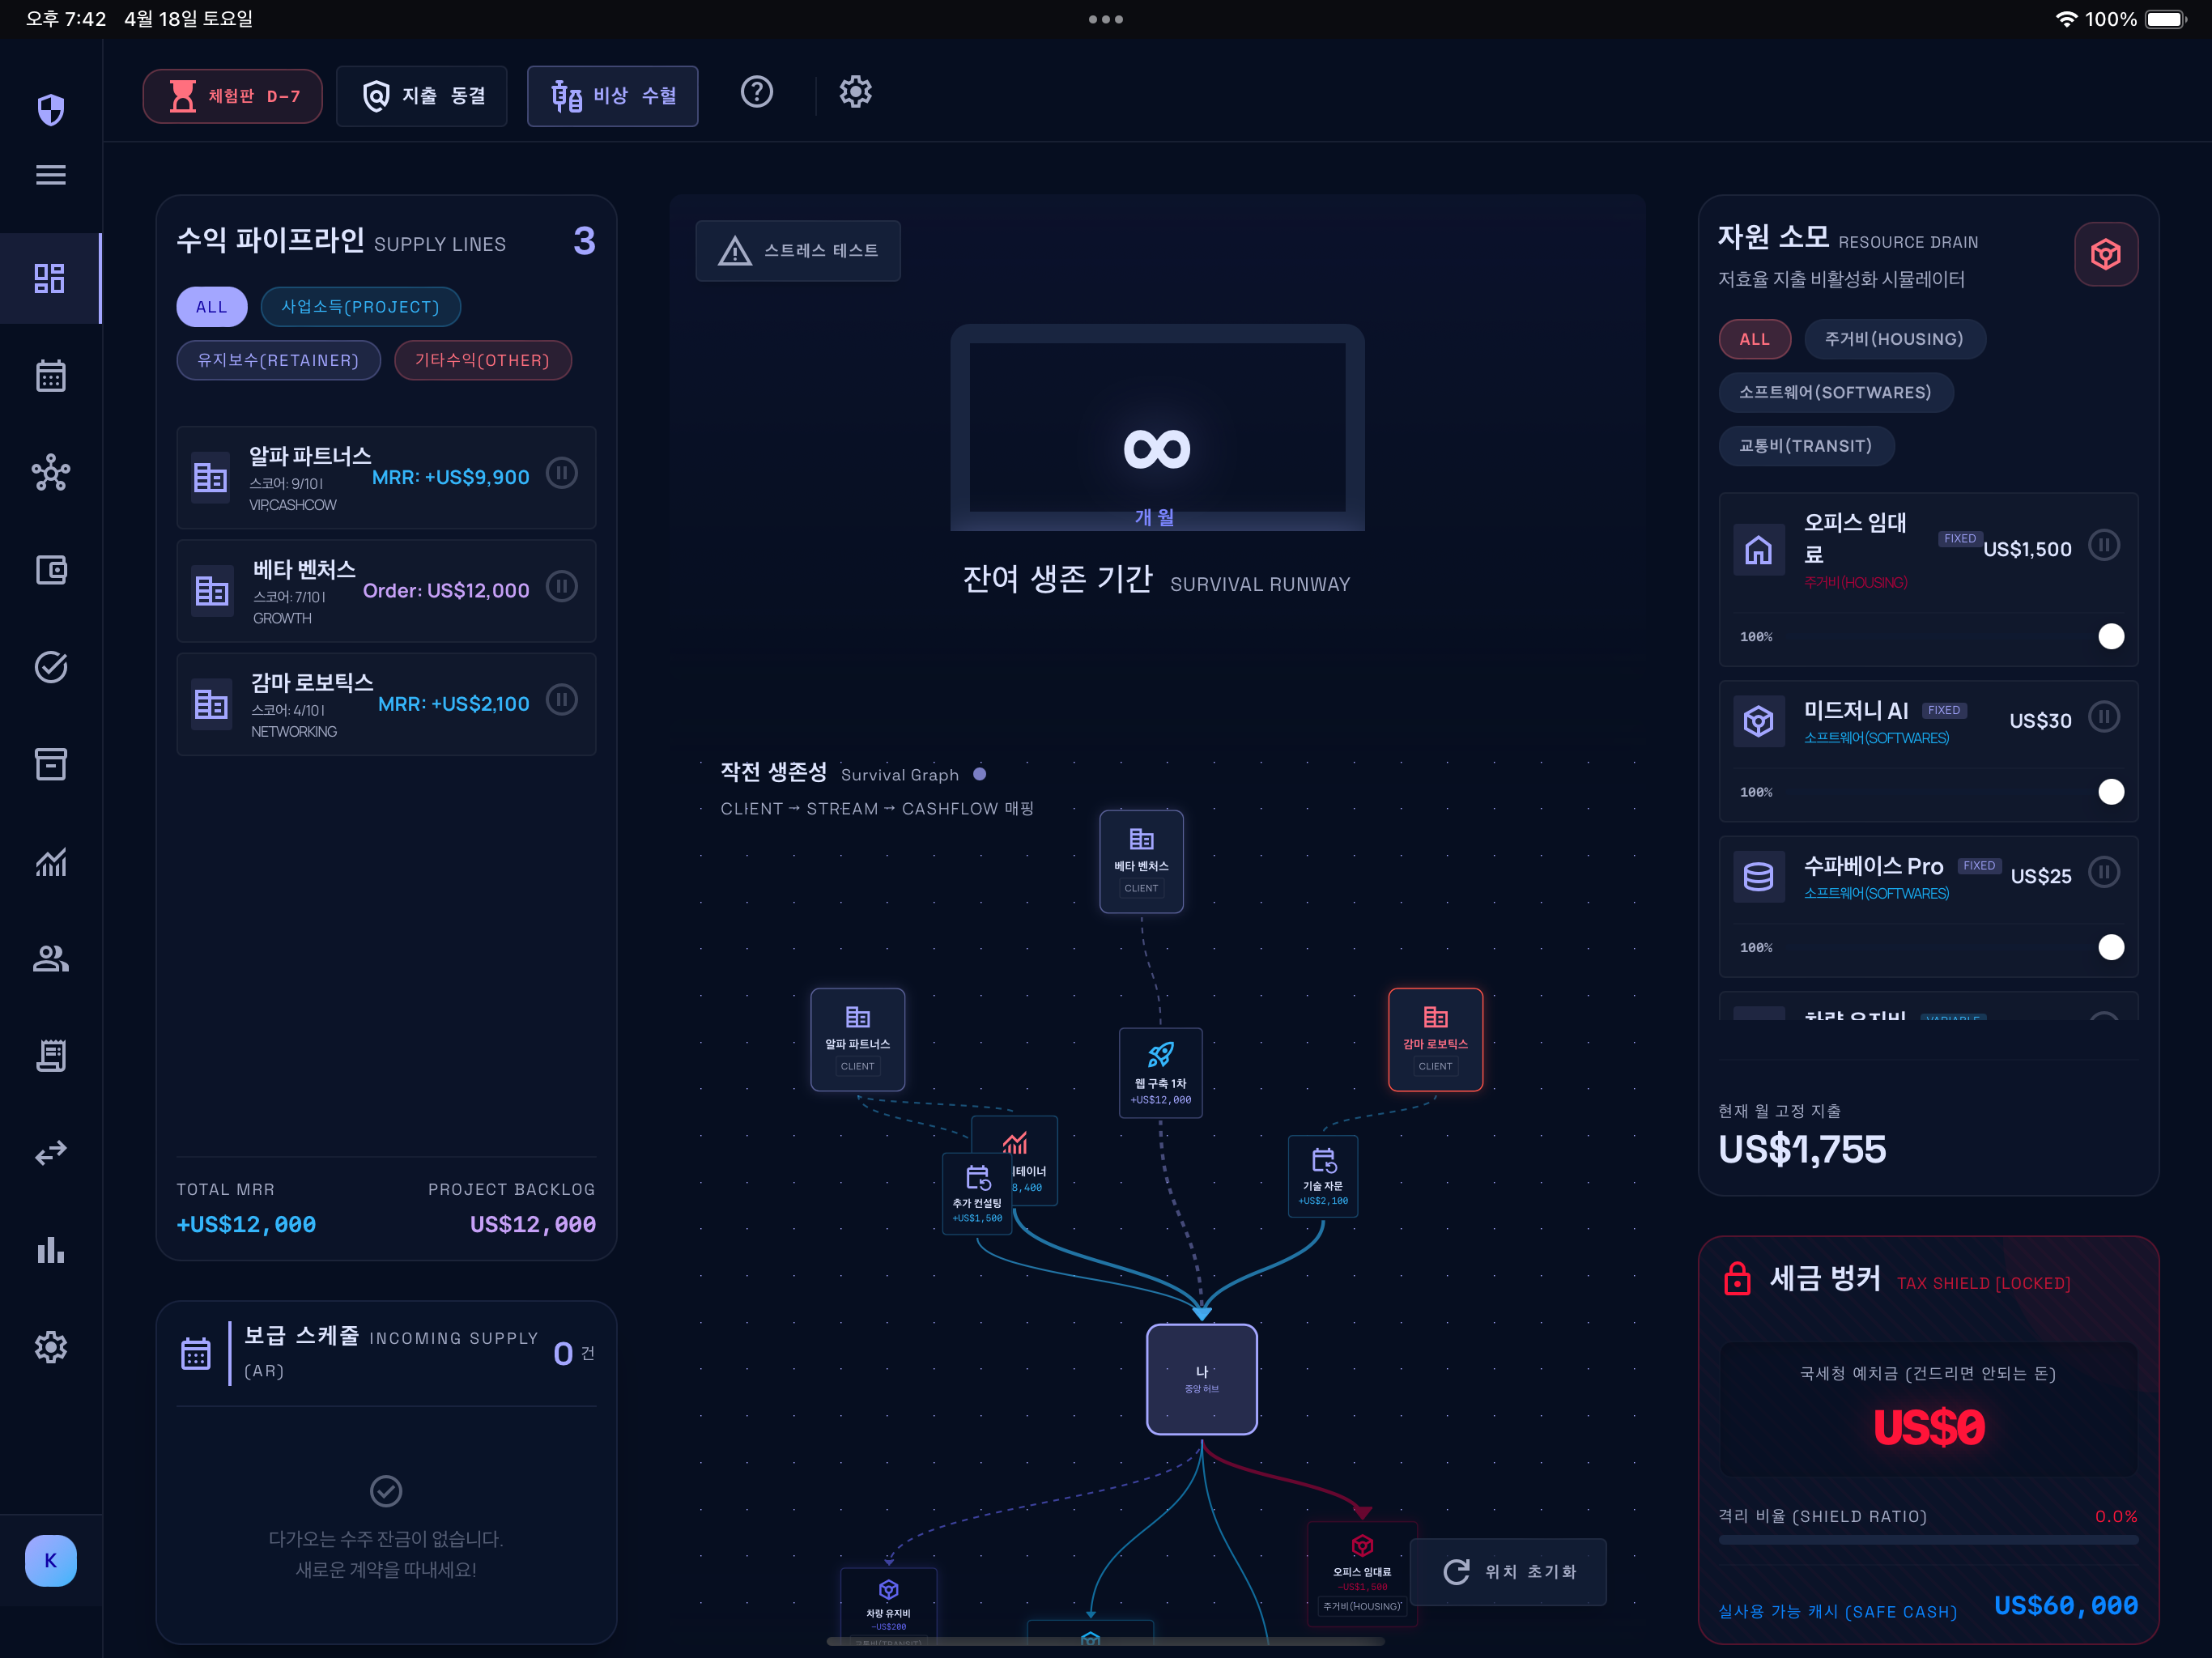Select the 알파 파트너스 client node in graph
This screenshot has width=2212, height=1658.
(x=858, y=1040)
